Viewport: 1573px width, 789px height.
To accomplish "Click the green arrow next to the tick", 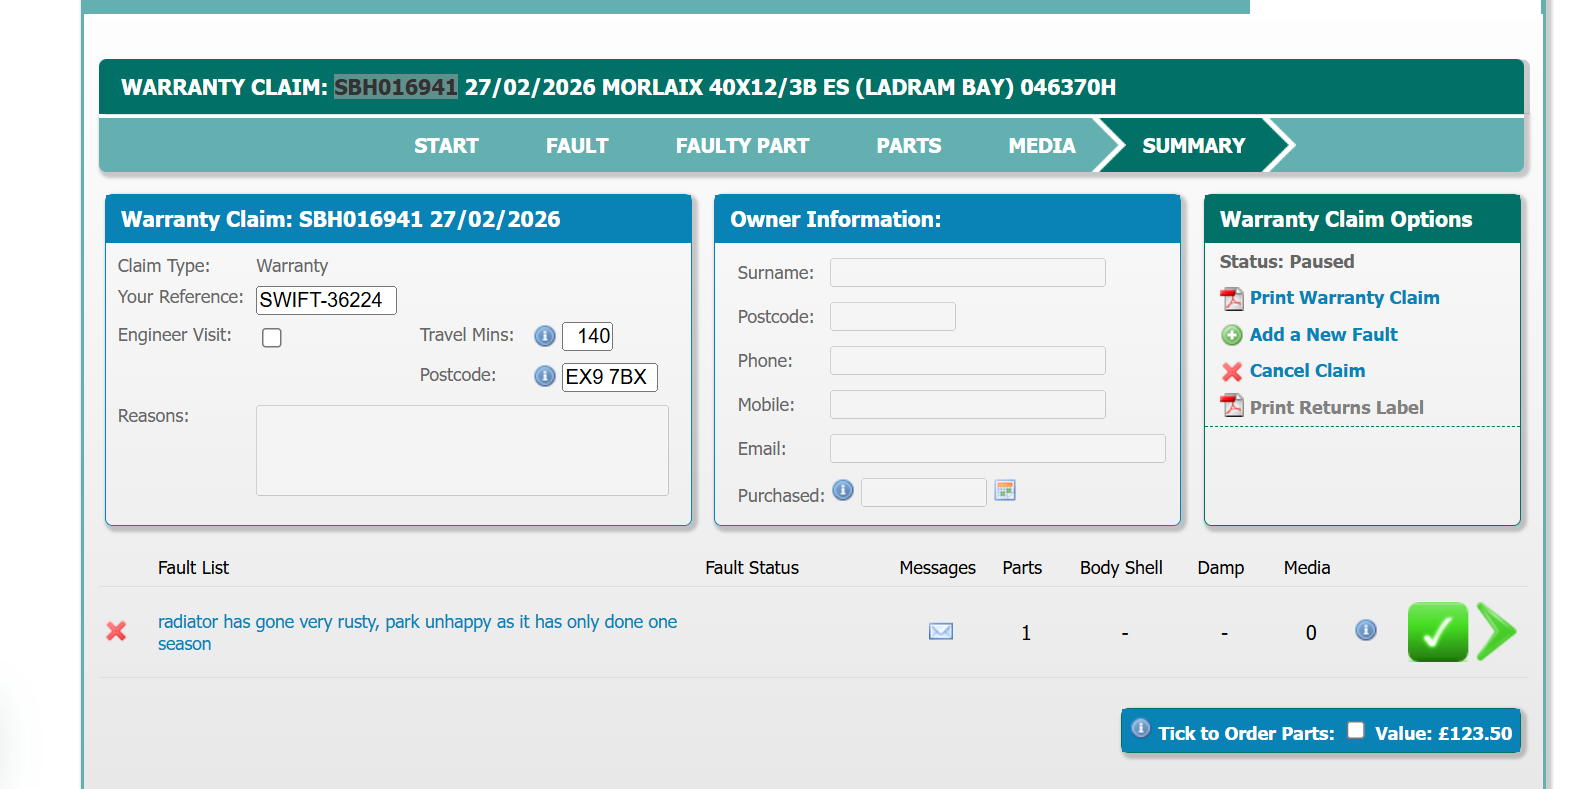I will point(1496,632).
